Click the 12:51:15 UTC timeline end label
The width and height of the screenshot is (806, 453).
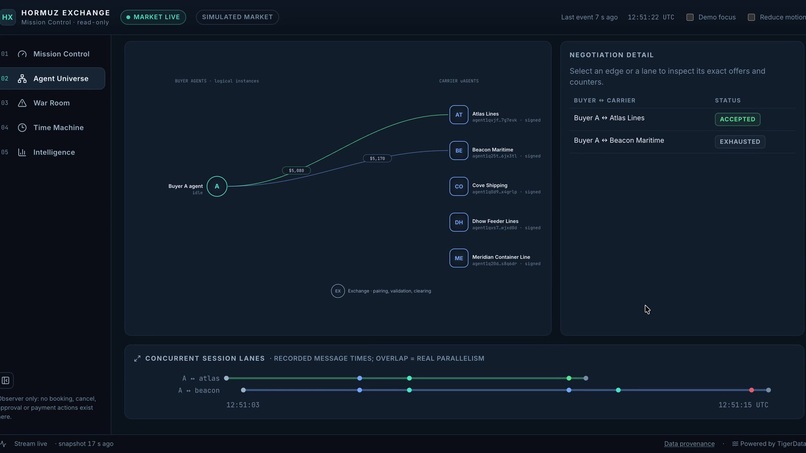743,405
